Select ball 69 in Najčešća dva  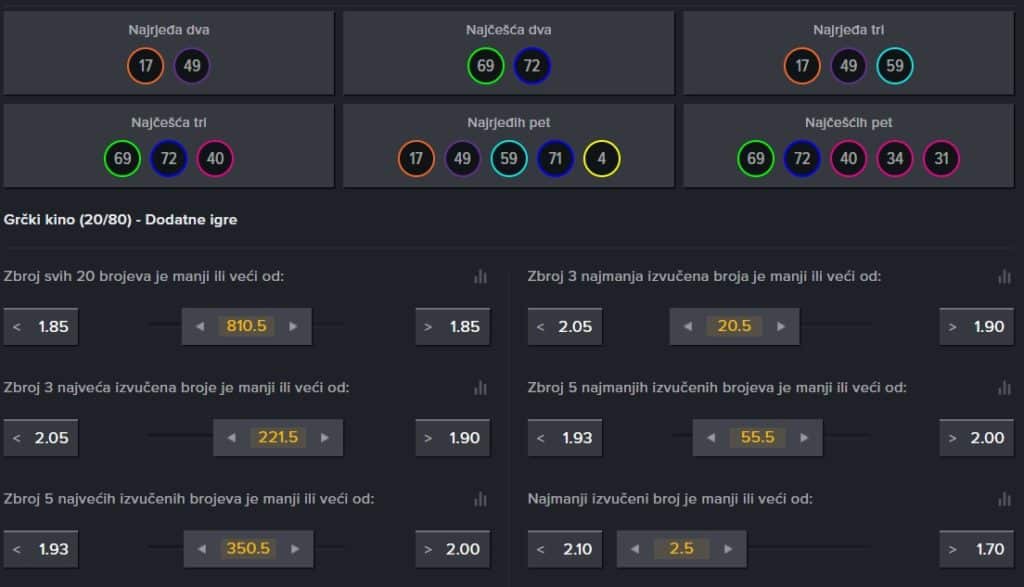click(486, 66)
